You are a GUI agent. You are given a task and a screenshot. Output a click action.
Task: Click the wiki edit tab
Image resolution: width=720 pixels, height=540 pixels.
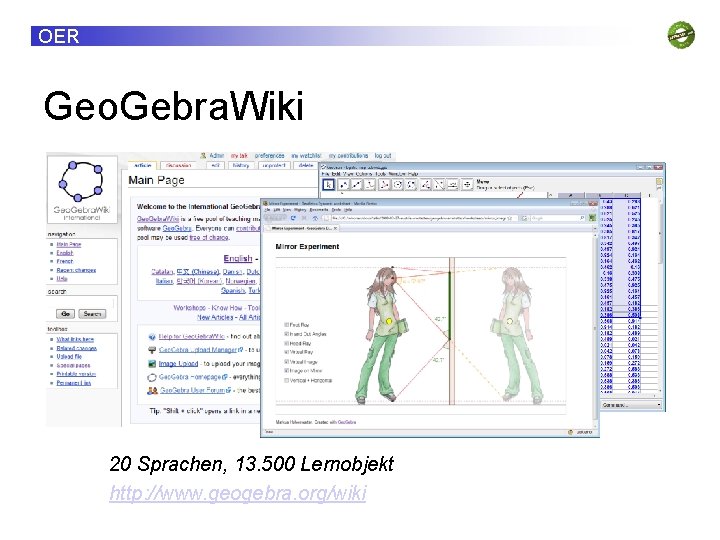click(x=215, y=165)
